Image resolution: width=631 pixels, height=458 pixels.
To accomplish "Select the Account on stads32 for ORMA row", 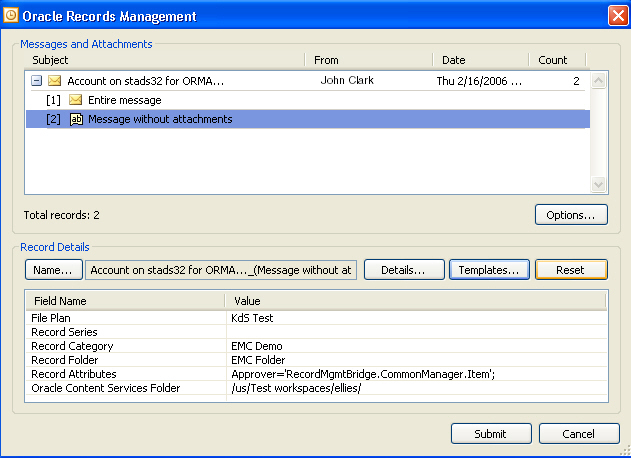I will click(x=308, y=81).
